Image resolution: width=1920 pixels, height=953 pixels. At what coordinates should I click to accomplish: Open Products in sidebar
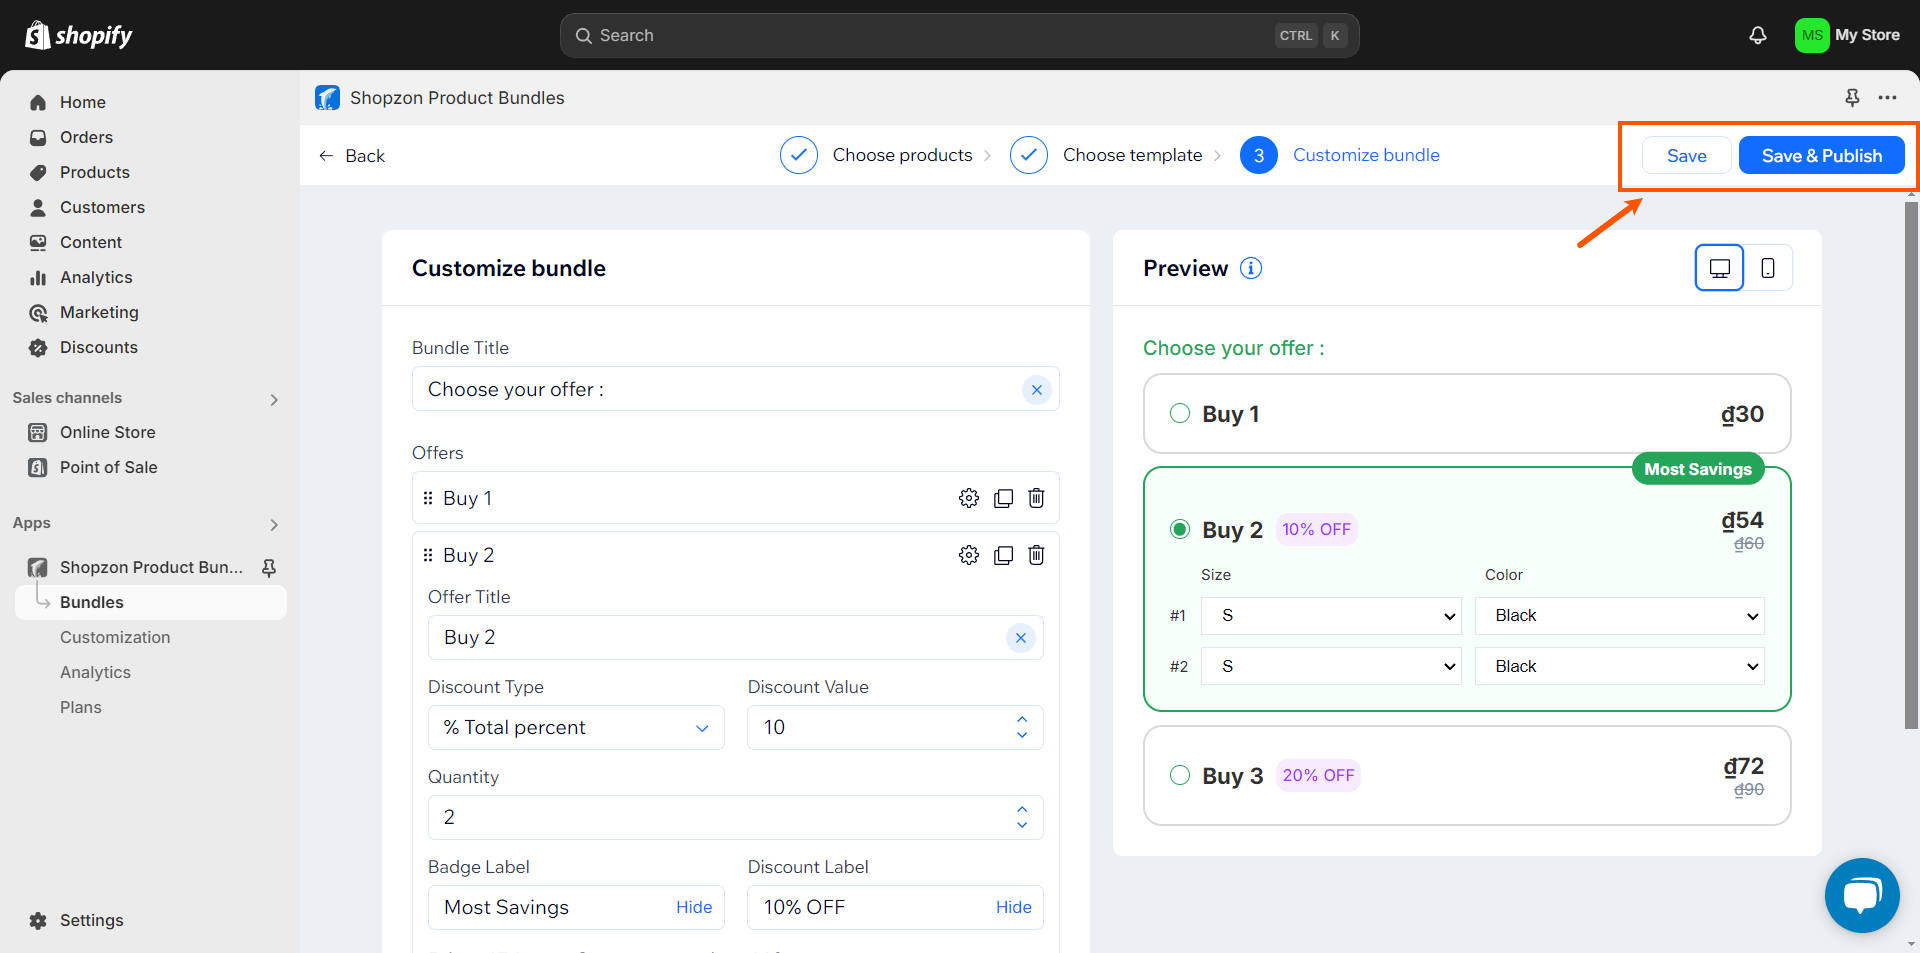pyautogui.click(x=94, y=172)
